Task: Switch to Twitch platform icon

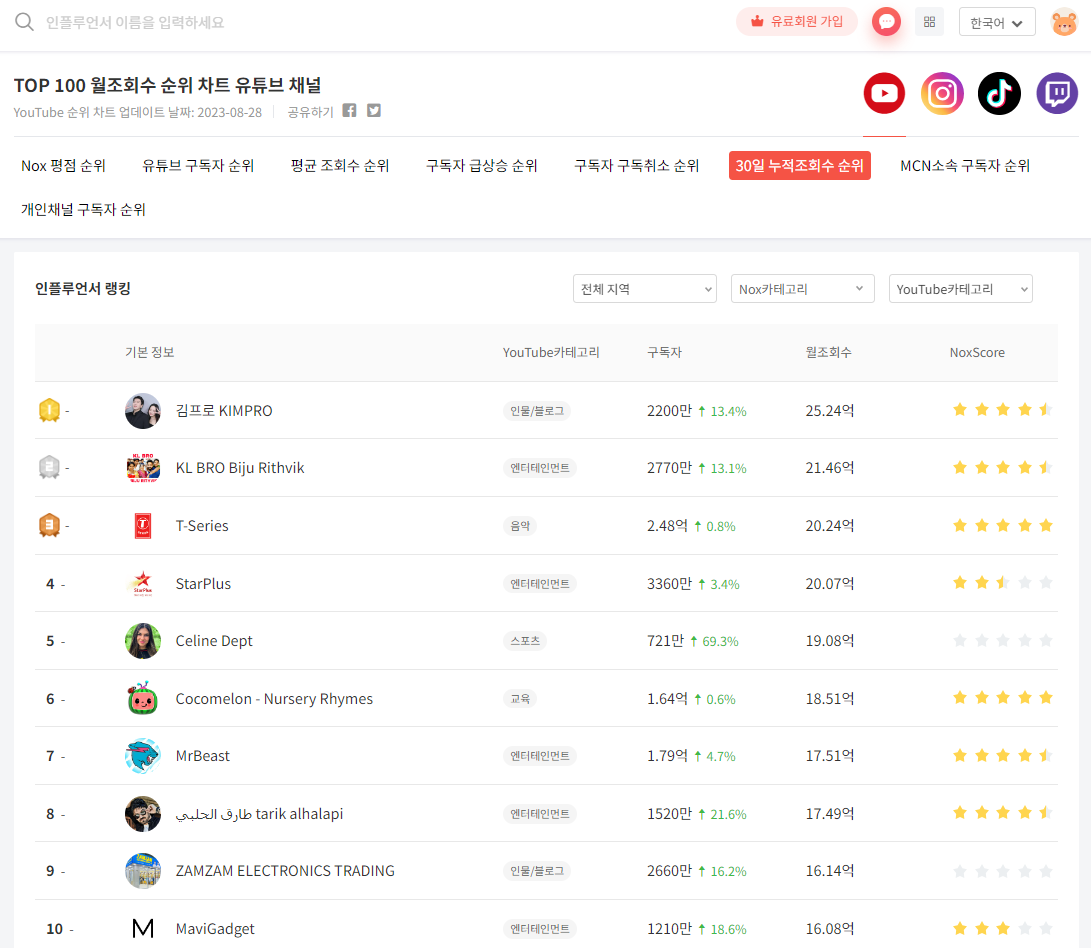Action: coord(1057,93)
